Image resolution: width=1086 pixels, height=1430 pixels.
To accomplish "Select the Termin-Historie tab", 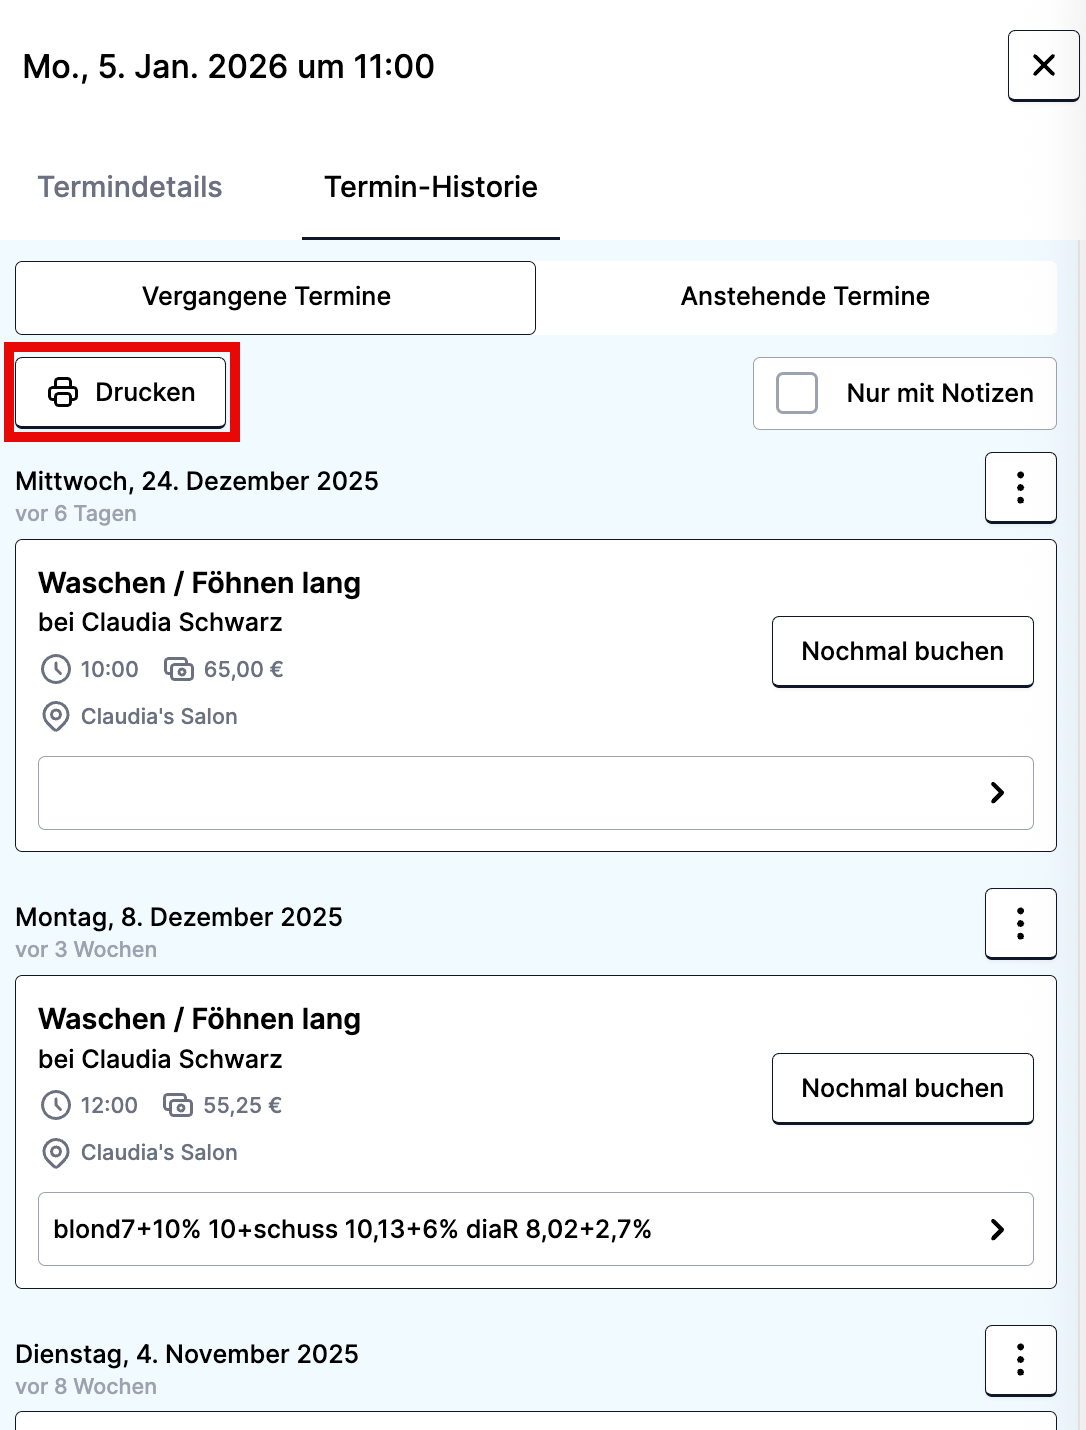I will pyautogui.click(x=431, y=187).
